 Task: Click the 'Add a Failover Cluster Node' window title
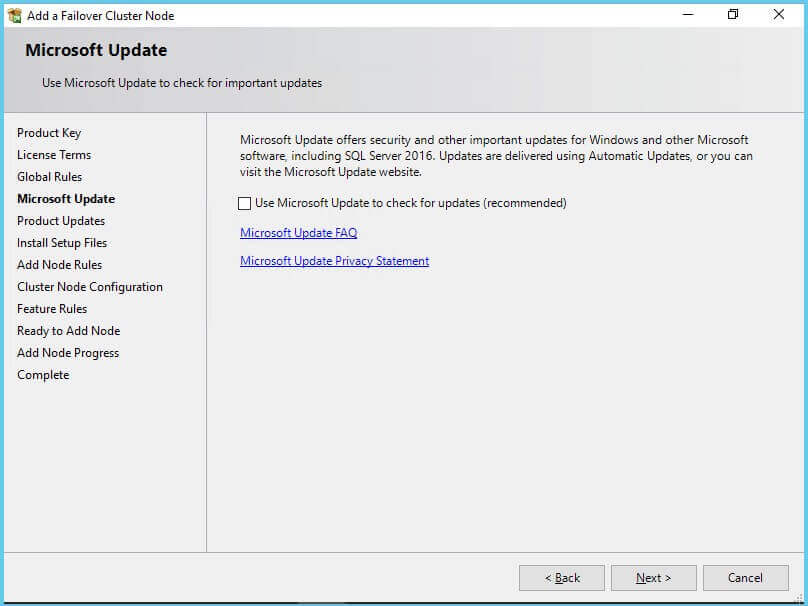click(100, 15)
